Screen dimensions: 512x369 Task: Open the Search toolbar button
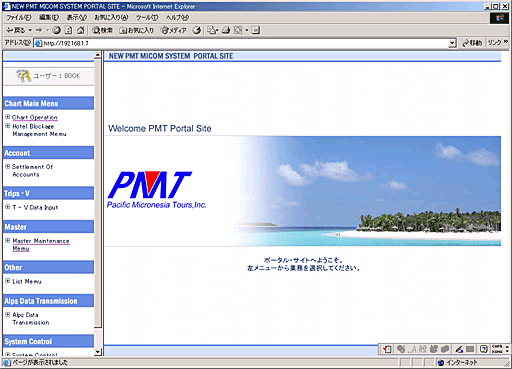pos(103,30)
